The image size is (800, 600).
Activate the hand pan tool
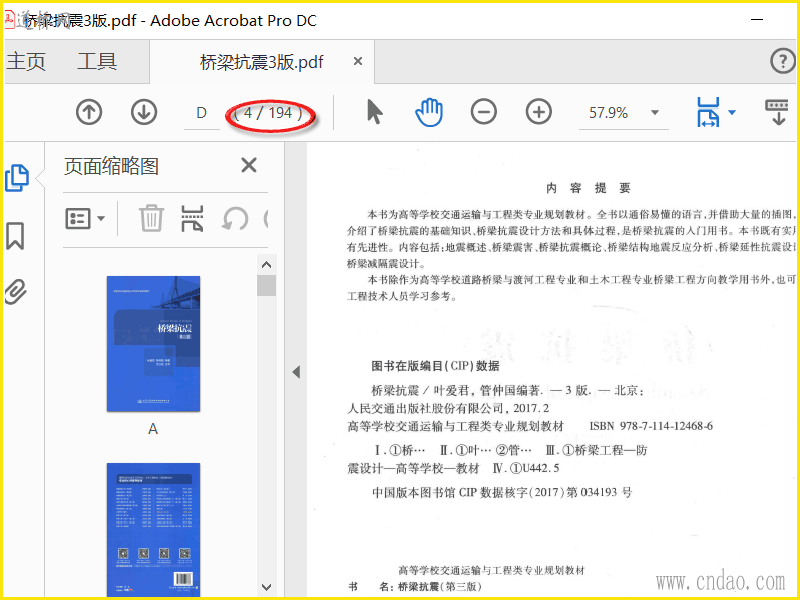point(429,112)
